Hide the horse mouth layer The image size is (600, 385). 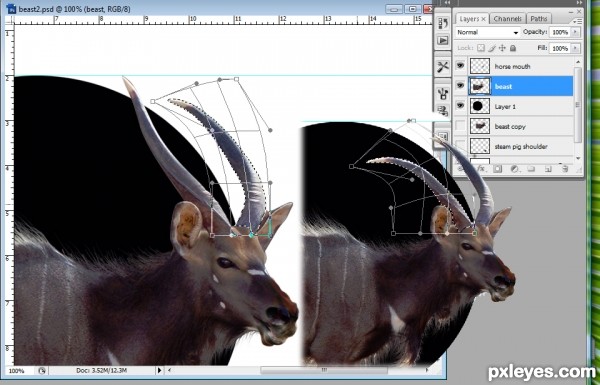tap(460, 66)
